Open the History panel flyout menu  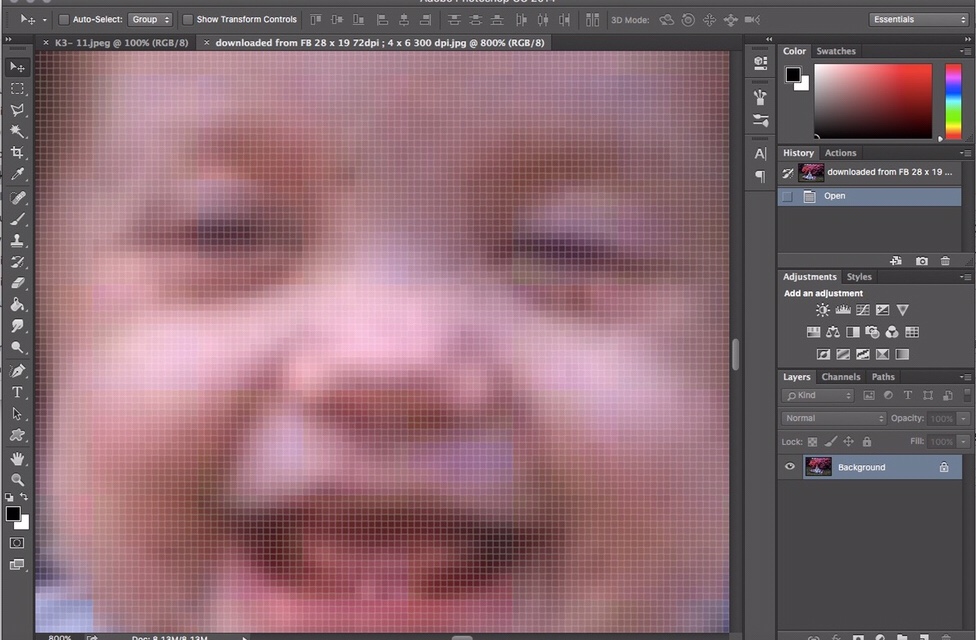pyautogui.click(x=965, y=153)
